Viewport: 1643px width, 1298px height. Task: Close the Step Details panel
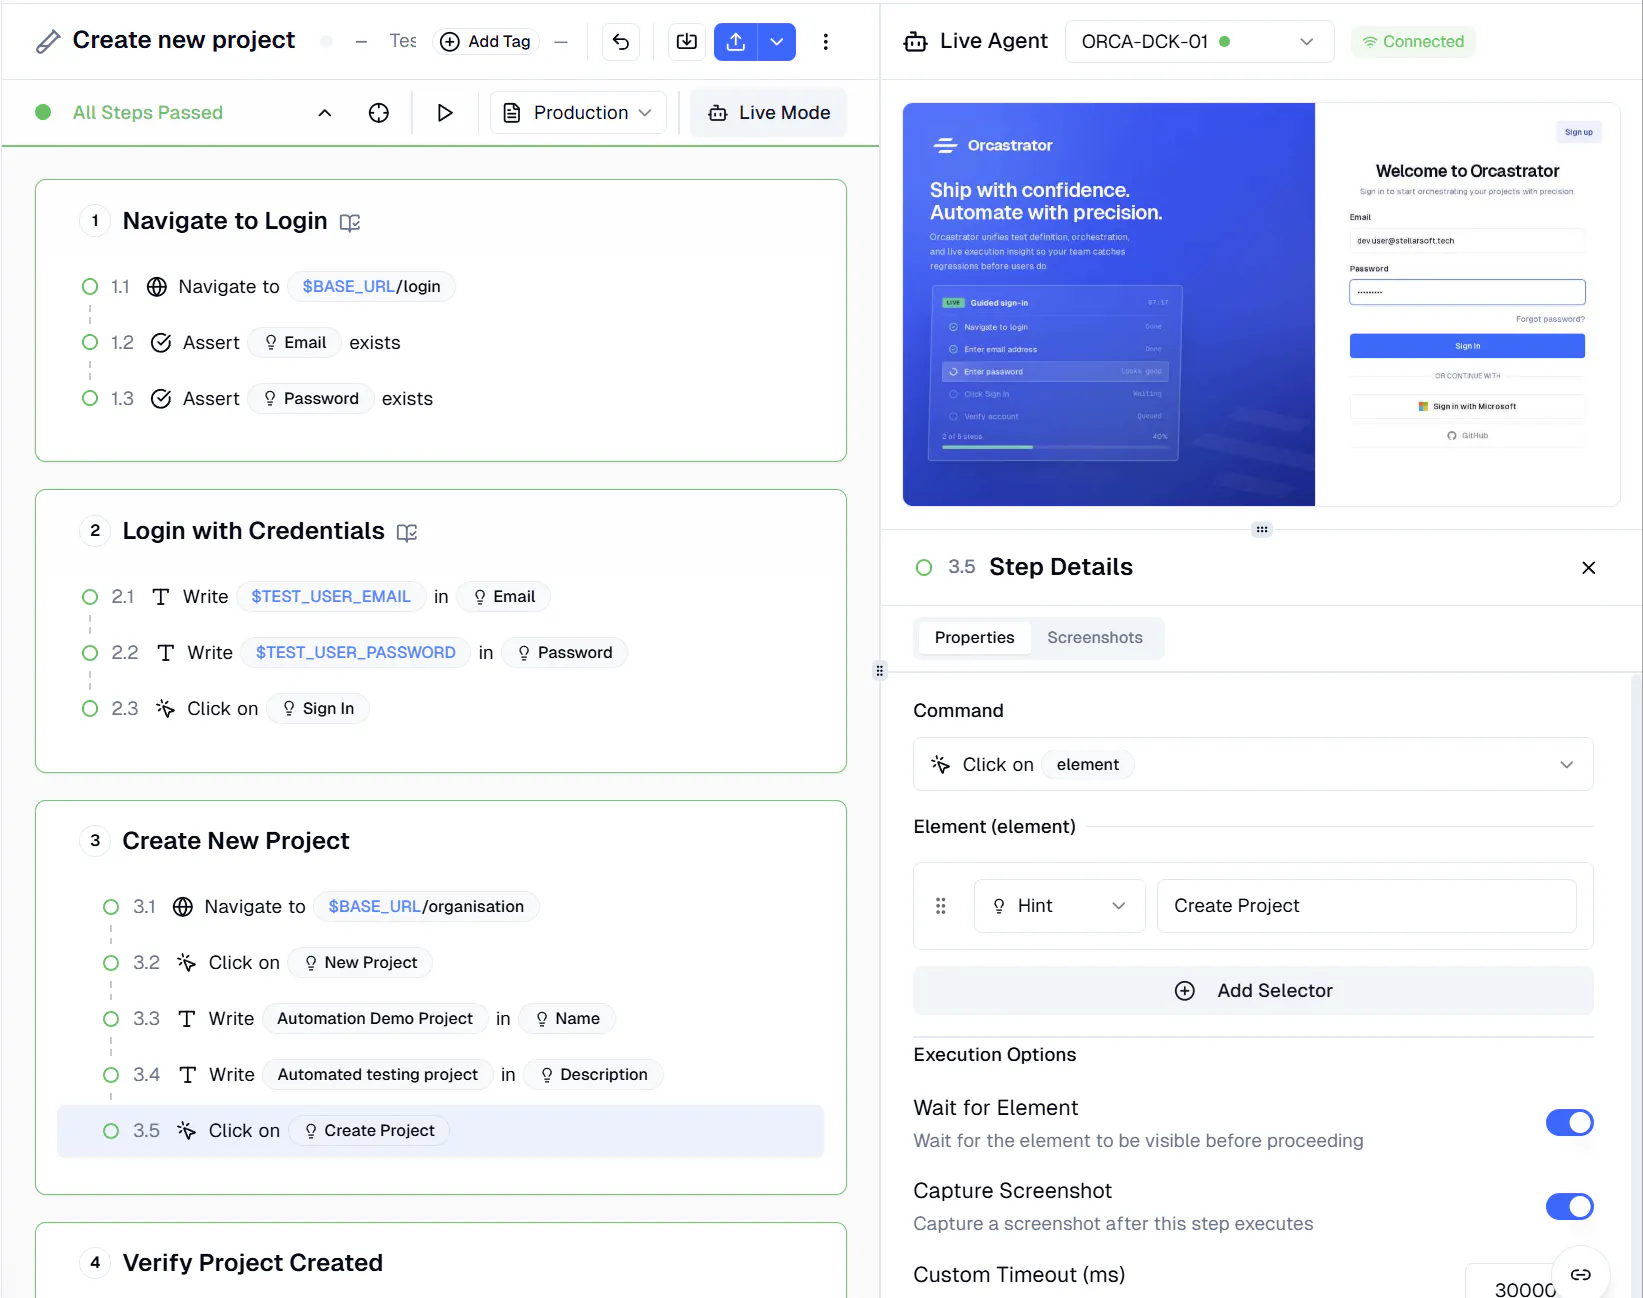pos(1588,568)
